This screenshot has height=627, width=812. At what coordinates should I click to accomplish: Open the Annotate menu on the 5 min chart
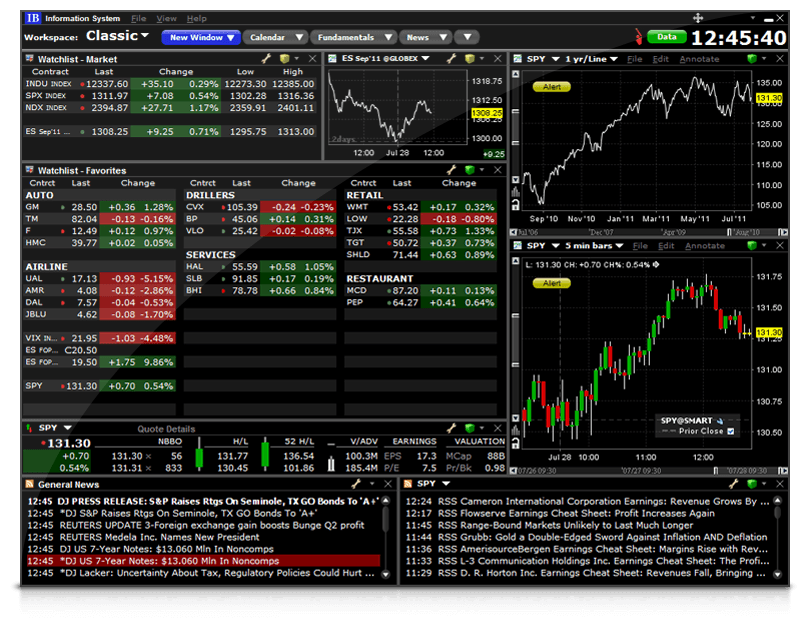pos(707,244)
